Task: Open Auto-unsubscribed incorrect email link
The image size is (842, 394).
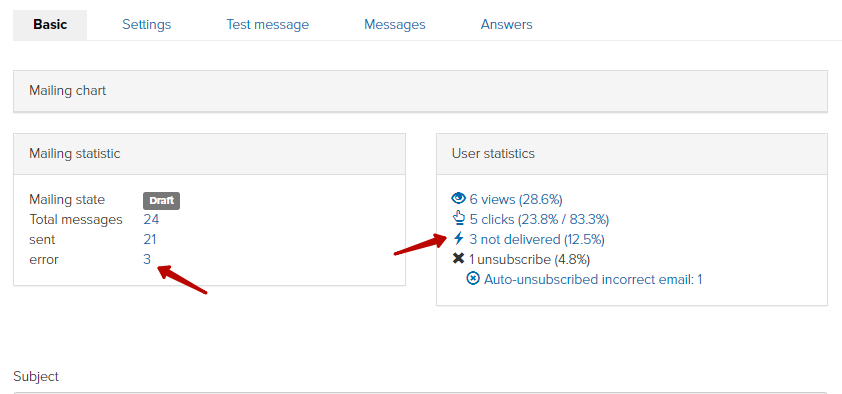Action: coord(593,280)
